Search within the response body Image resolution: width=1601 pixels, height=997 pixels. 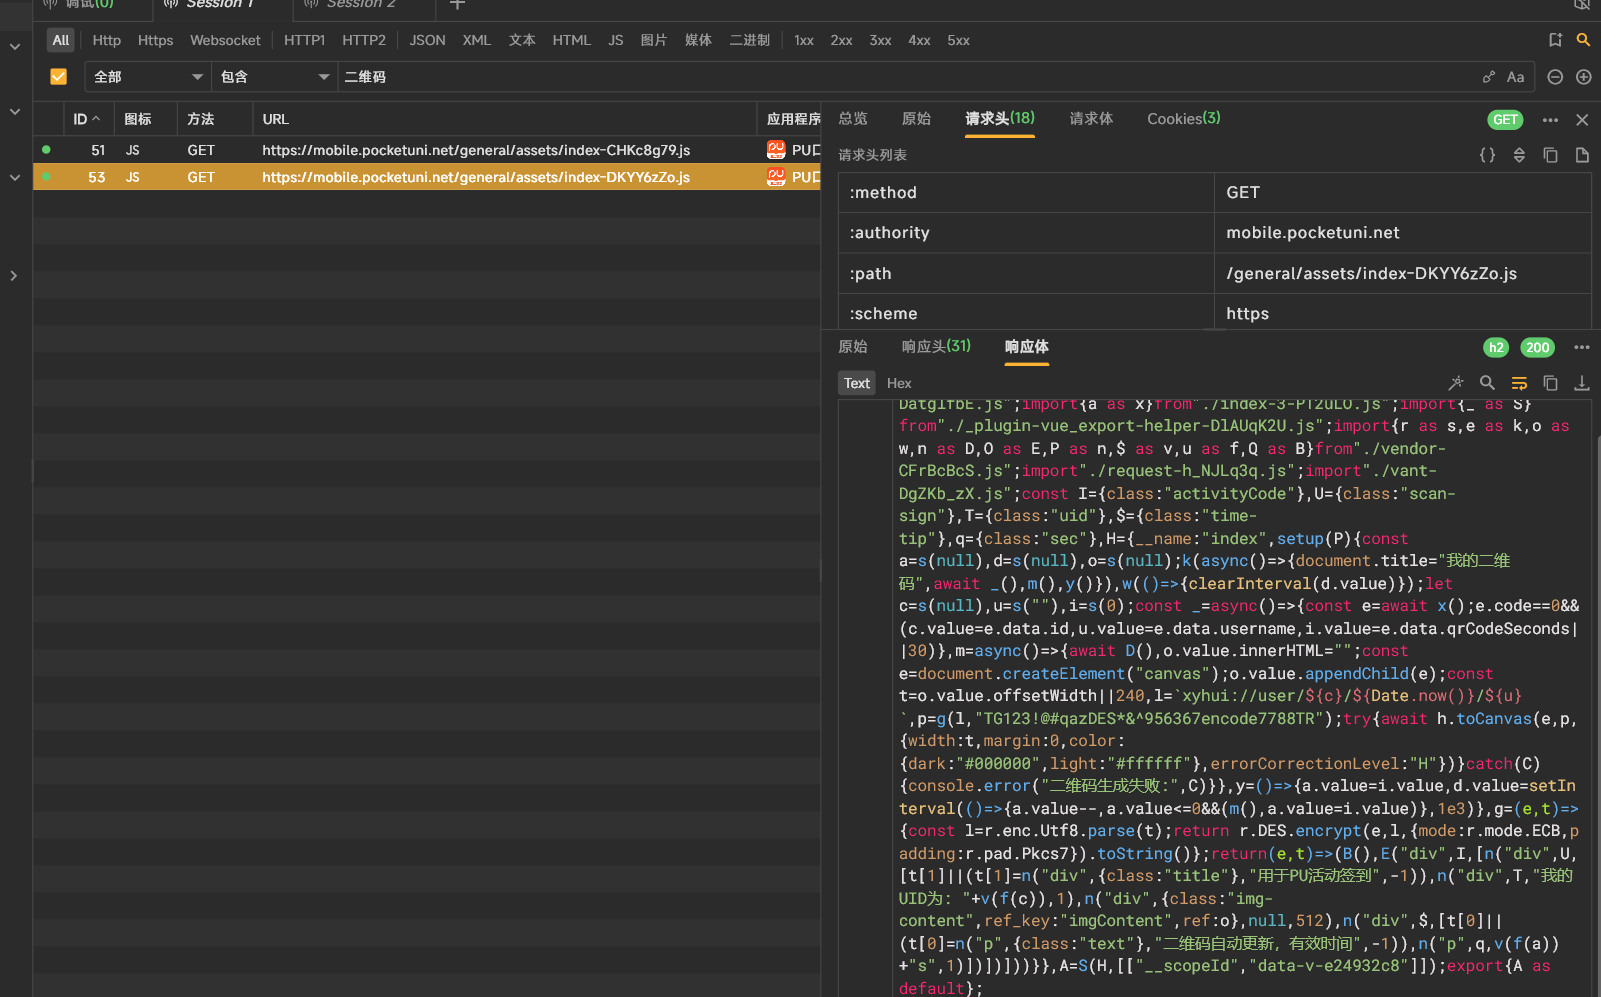1487,383
